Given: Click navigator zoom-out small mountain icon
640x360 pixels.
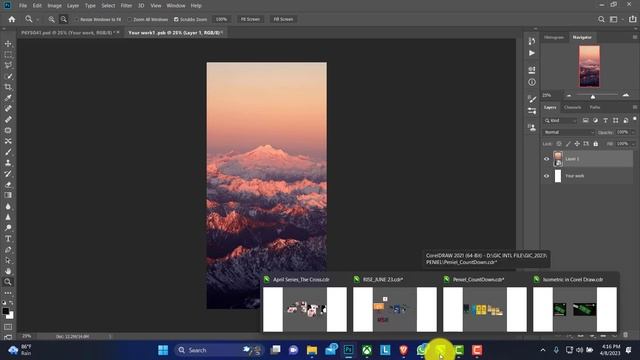Looking at the screenshot, I should (569, 96).
